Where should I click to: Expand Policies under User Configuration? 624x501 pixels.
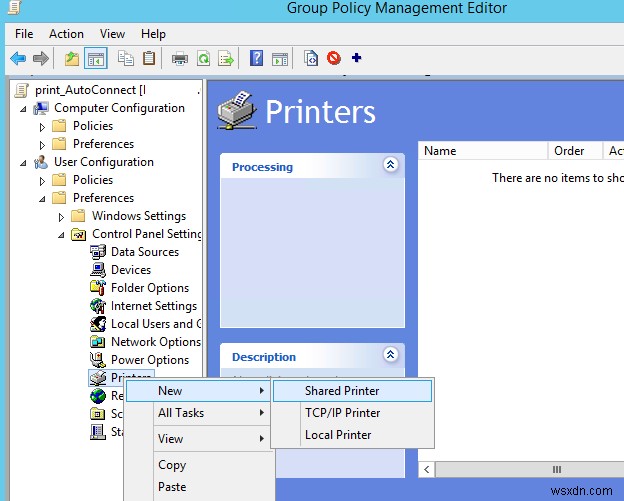pyautogui.click(x=42, y=181)
